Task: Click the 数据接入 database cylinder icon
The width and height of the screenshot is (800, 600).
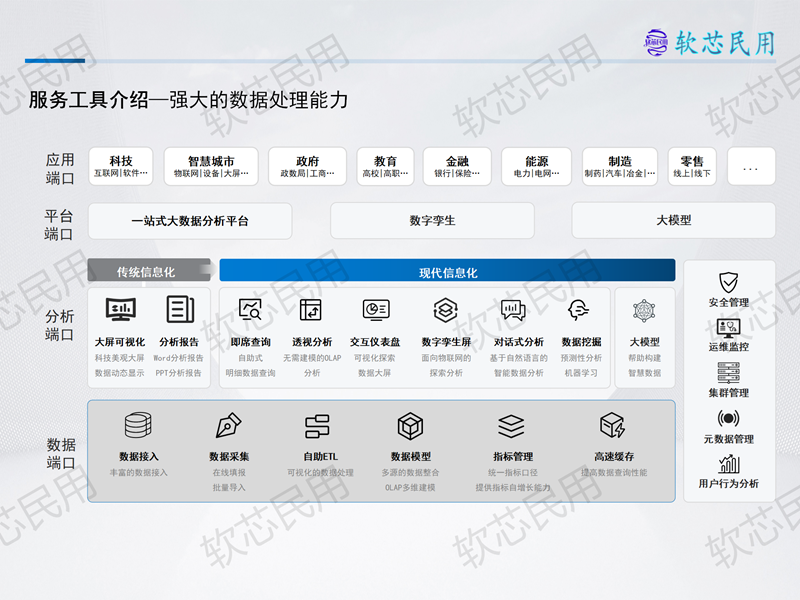Action: pos(138,425)
